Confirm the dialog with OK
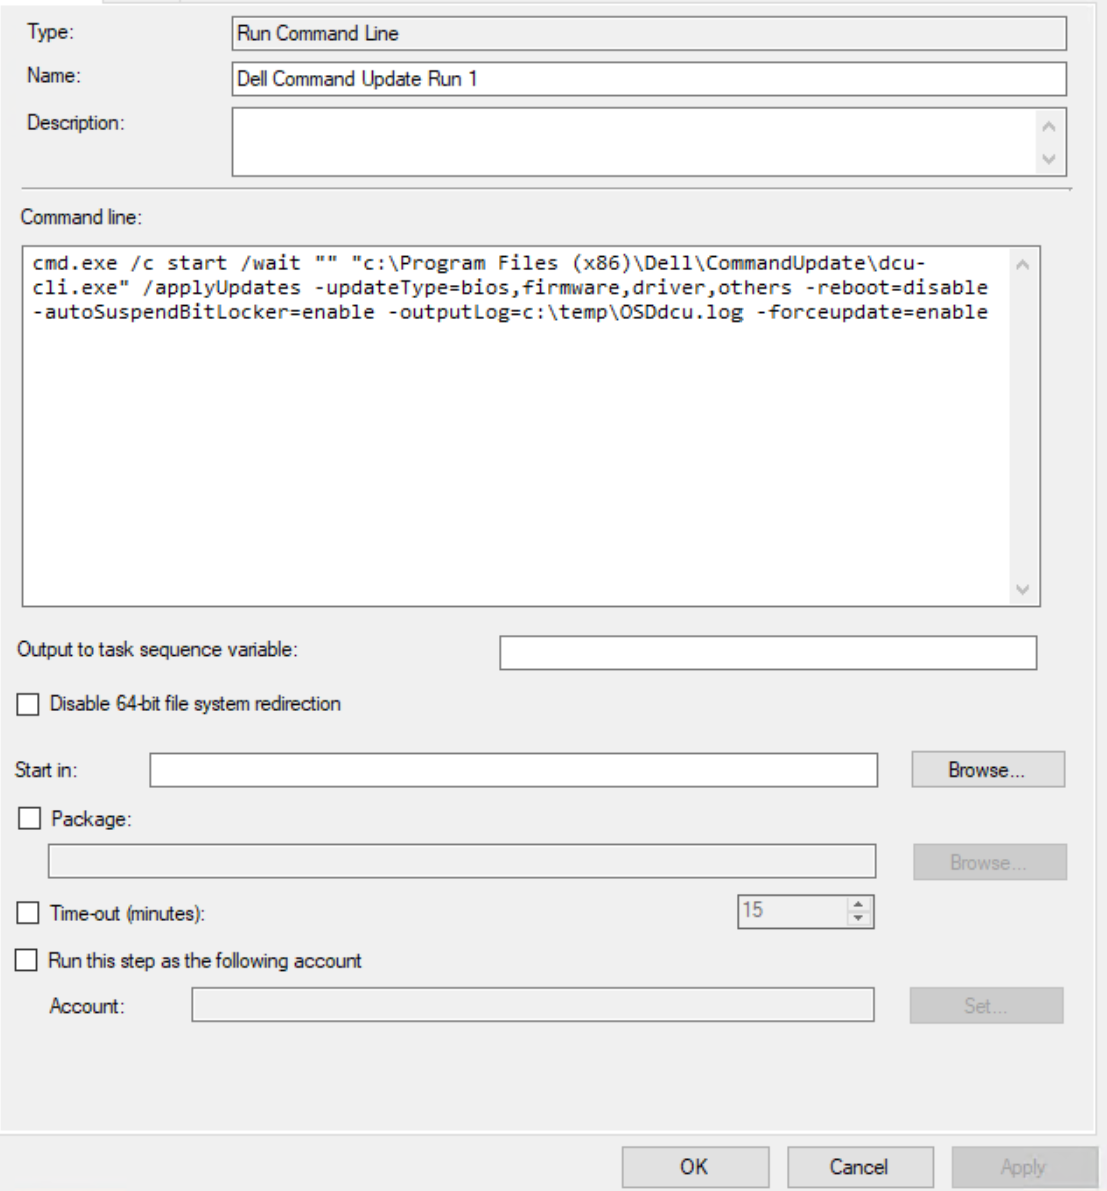Image resolution: width=1107 pixels, height=1191 pixels. [x=695, y=1167]
